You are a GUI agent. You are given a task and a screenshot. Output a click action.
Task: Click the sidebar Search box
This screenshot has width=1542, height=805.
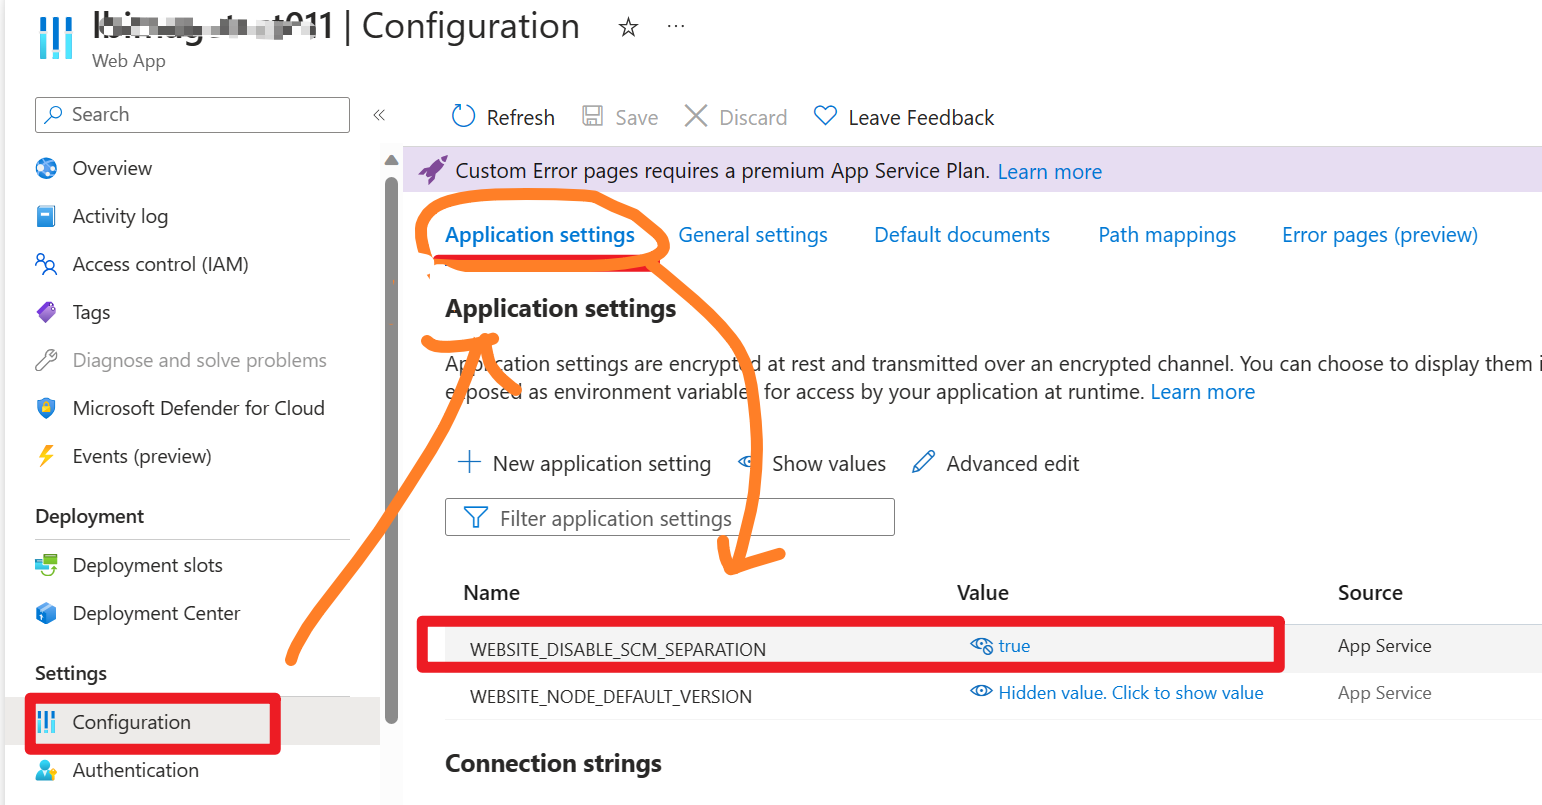(192, 115)
